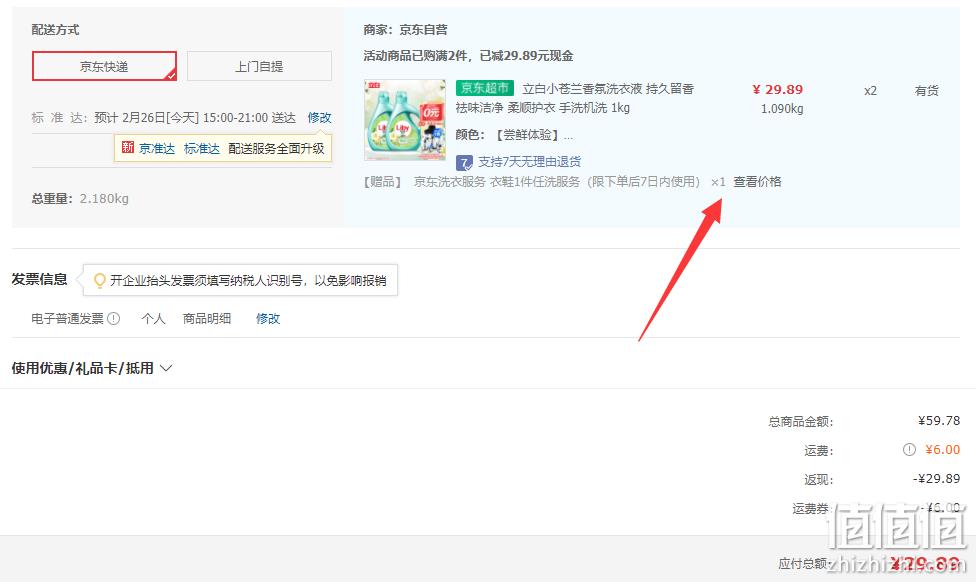The image size is (976, 582).
Task: Click the green 京东超市 tag
Action: click(x=485, y=88)
